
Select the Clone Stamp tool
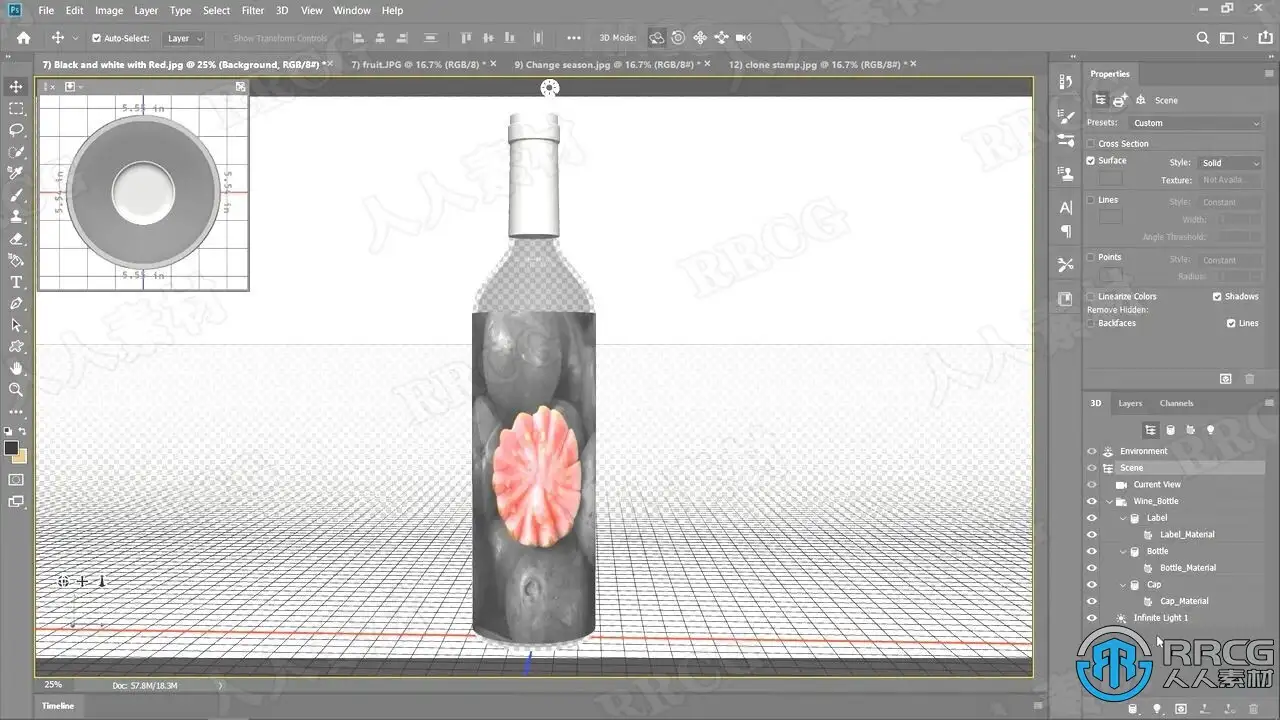click(x=16, y=216)
